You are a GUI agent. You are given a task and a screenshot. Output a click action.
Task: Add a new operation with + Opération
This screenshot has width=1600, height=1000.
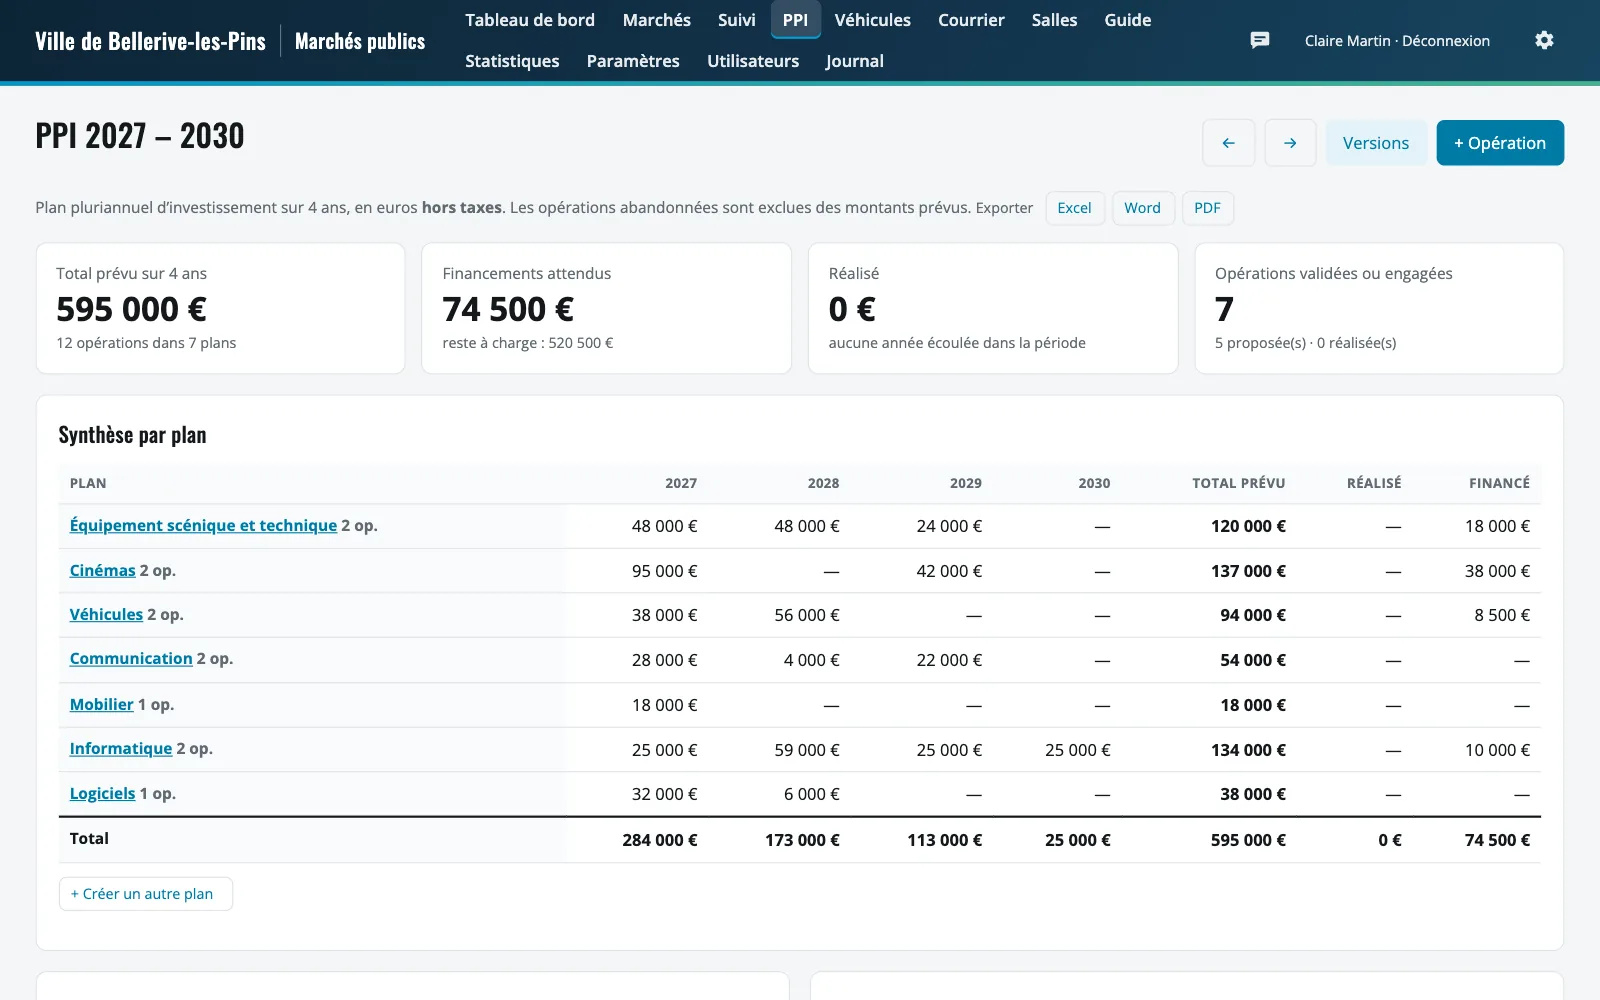coord(1500,143)
